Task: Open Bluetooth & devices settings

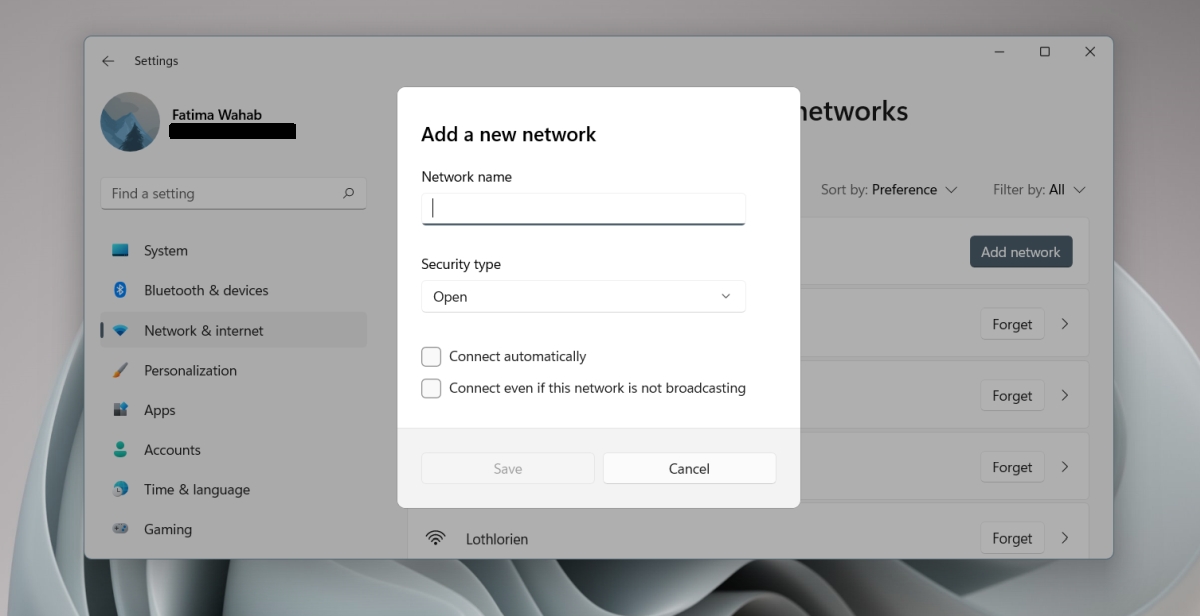Action: [x=233, y=290]
